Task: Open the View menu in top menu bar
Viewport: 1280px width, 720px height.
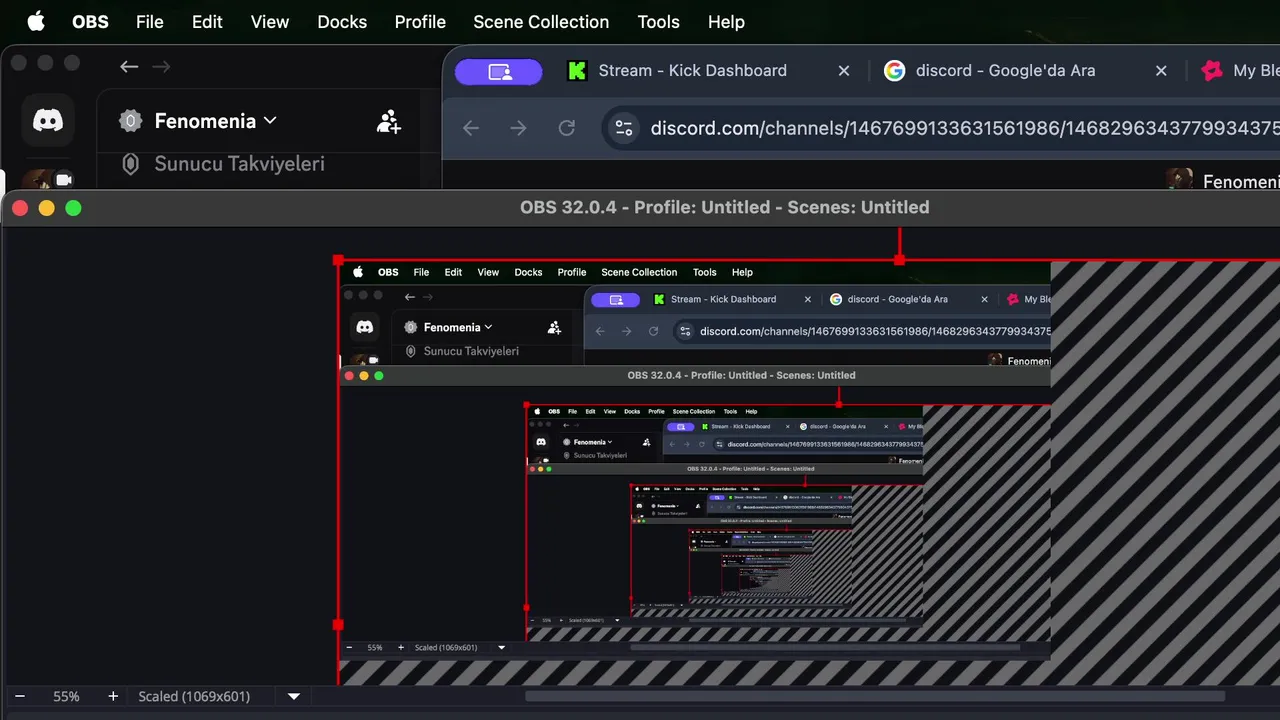Action: (x=270, y=22)
